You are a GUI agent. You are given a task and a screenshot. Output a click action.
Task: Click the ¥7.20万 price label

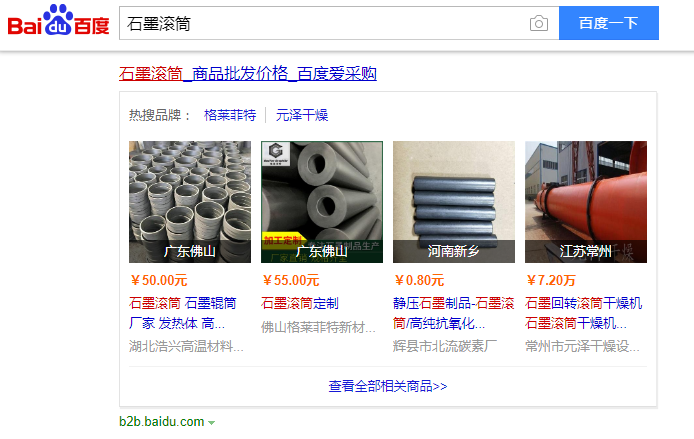[x=551, y=280]
